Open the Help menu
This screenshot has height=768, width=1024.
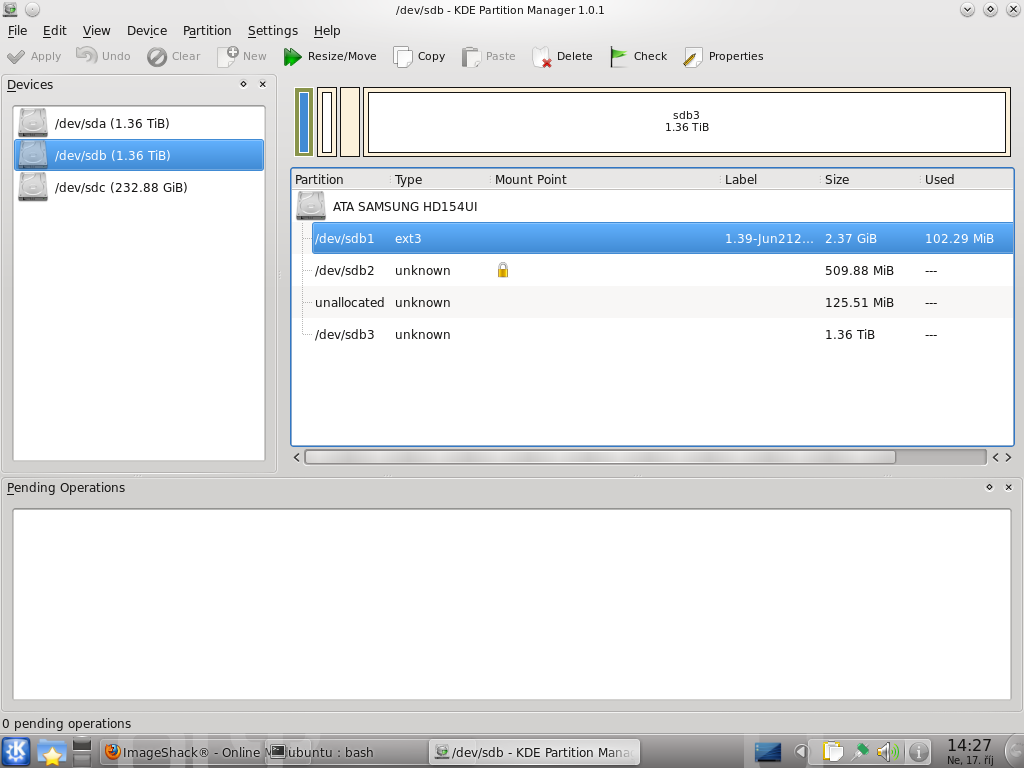point(327,31)
